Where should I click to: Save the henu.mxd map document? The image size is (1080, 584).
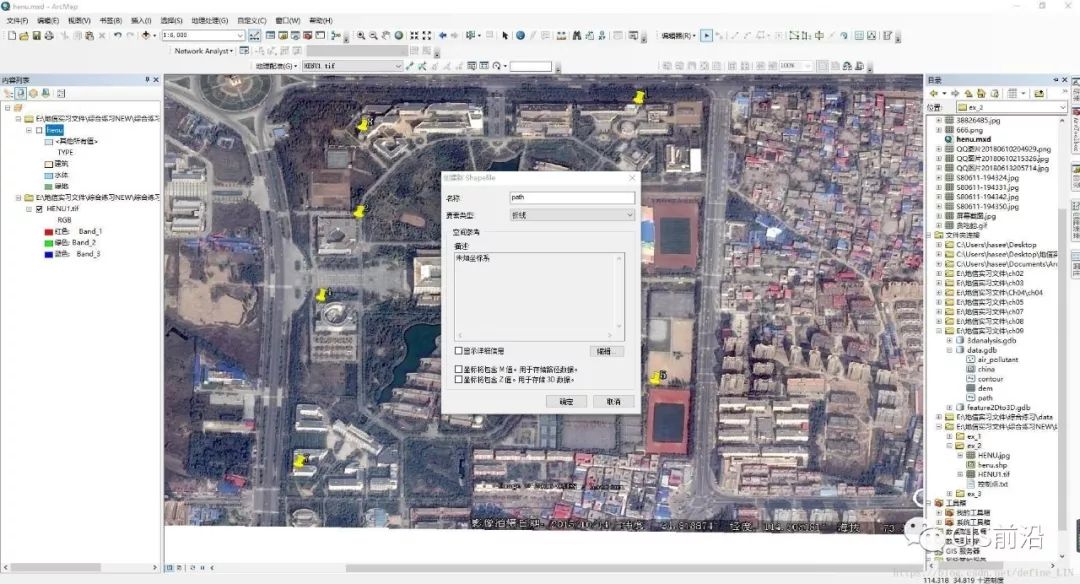pyautogui.click(x=36, y=36)
